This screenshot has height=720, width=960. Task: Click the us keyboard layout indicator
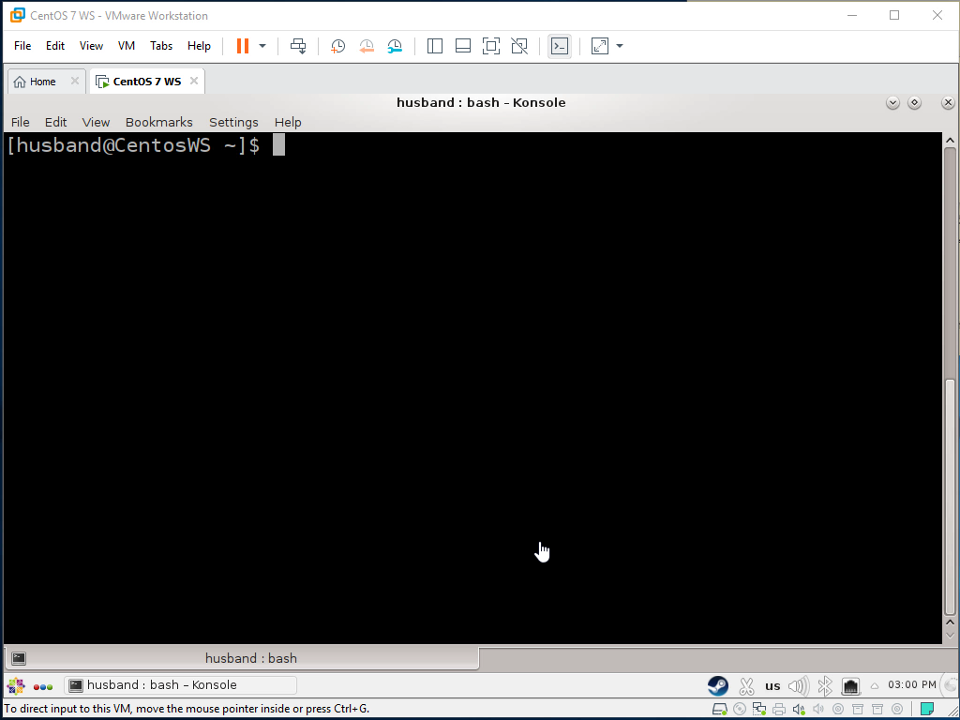pos(773,686)
